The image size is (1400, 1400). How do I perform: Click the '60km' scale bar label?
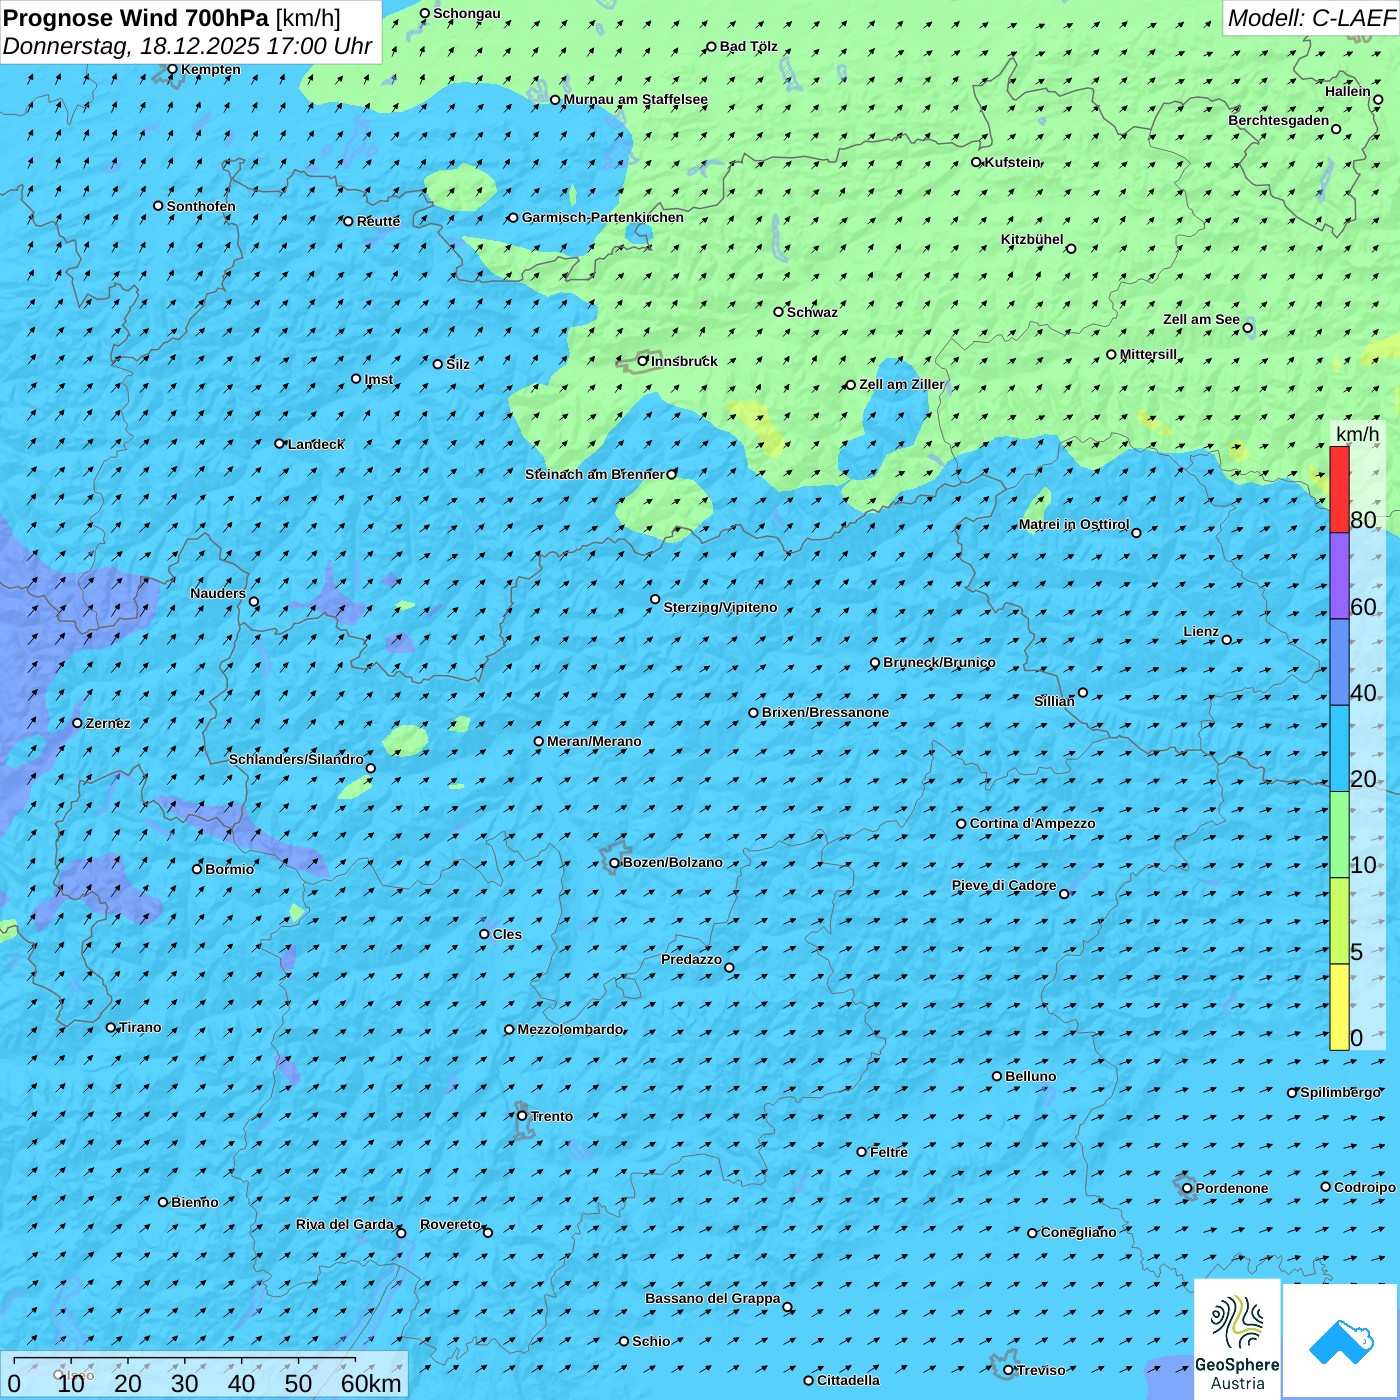pyautogui.click(x=371, y=1383)
